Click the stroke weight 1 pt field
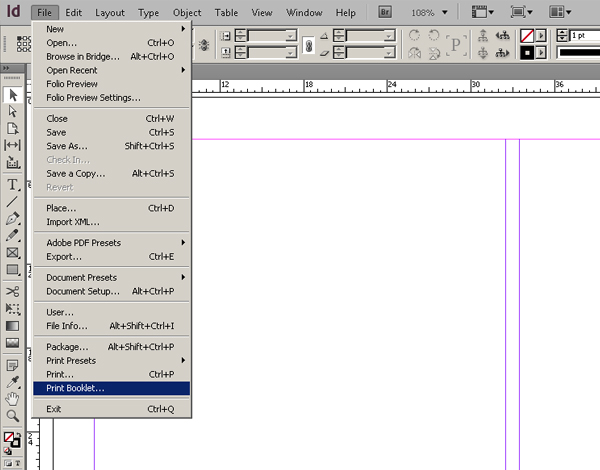This screenshot has width=600, height=470. click(x=584, y=36)
